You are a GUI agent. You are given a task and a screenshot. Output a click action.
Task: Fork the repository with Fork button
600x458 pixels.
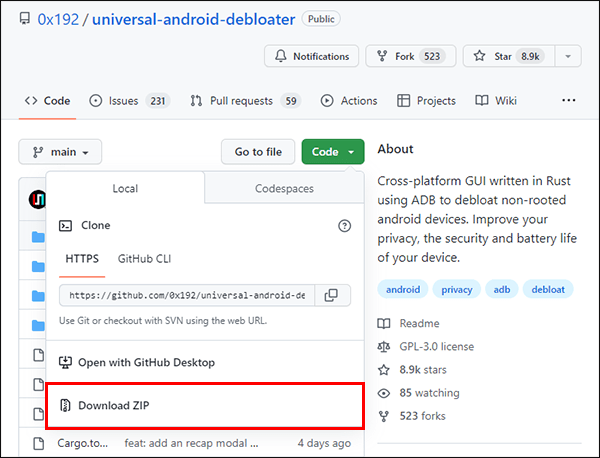coord(411,56)
